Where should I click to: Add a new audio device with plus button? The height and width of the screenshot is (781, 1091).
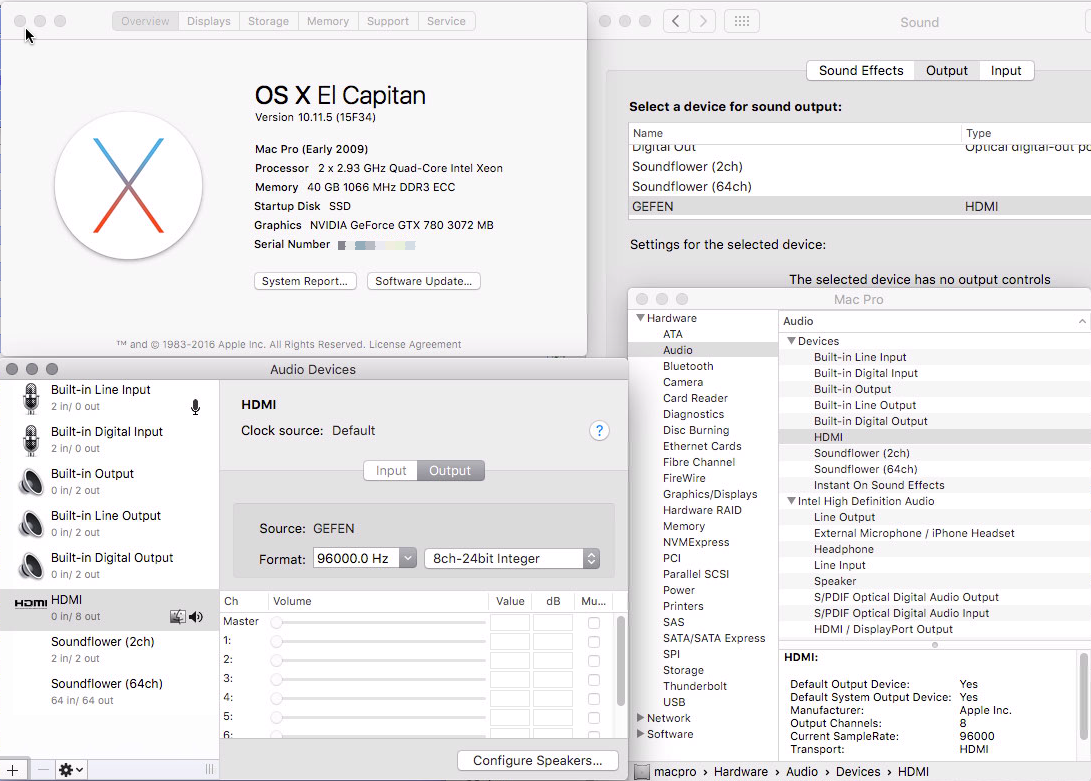click(x=13, y=770)
